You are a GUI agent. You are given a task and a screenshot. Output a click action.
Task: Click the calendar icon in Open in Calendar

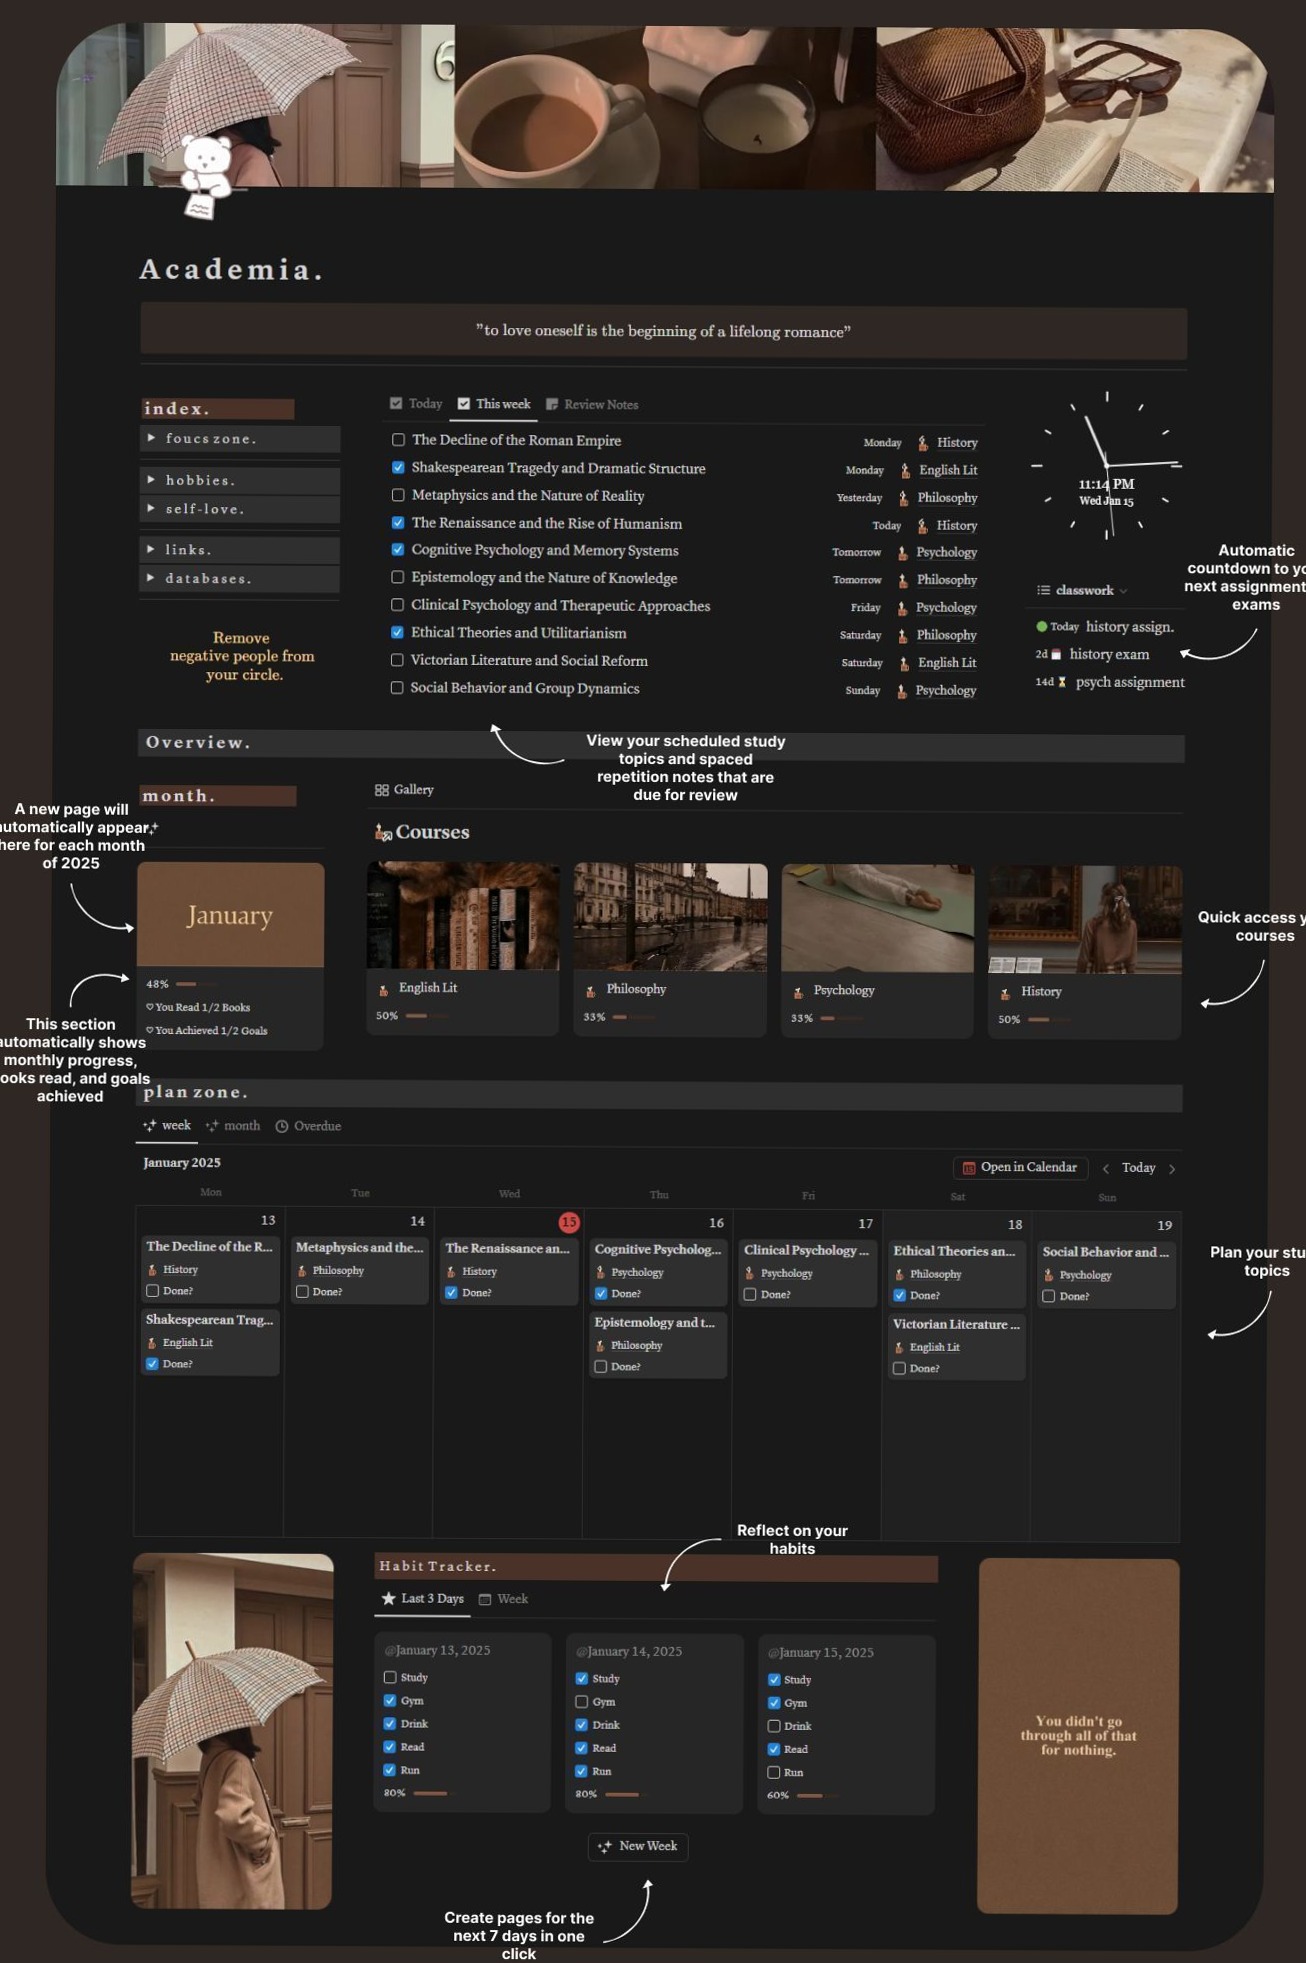coord(968,1168)
